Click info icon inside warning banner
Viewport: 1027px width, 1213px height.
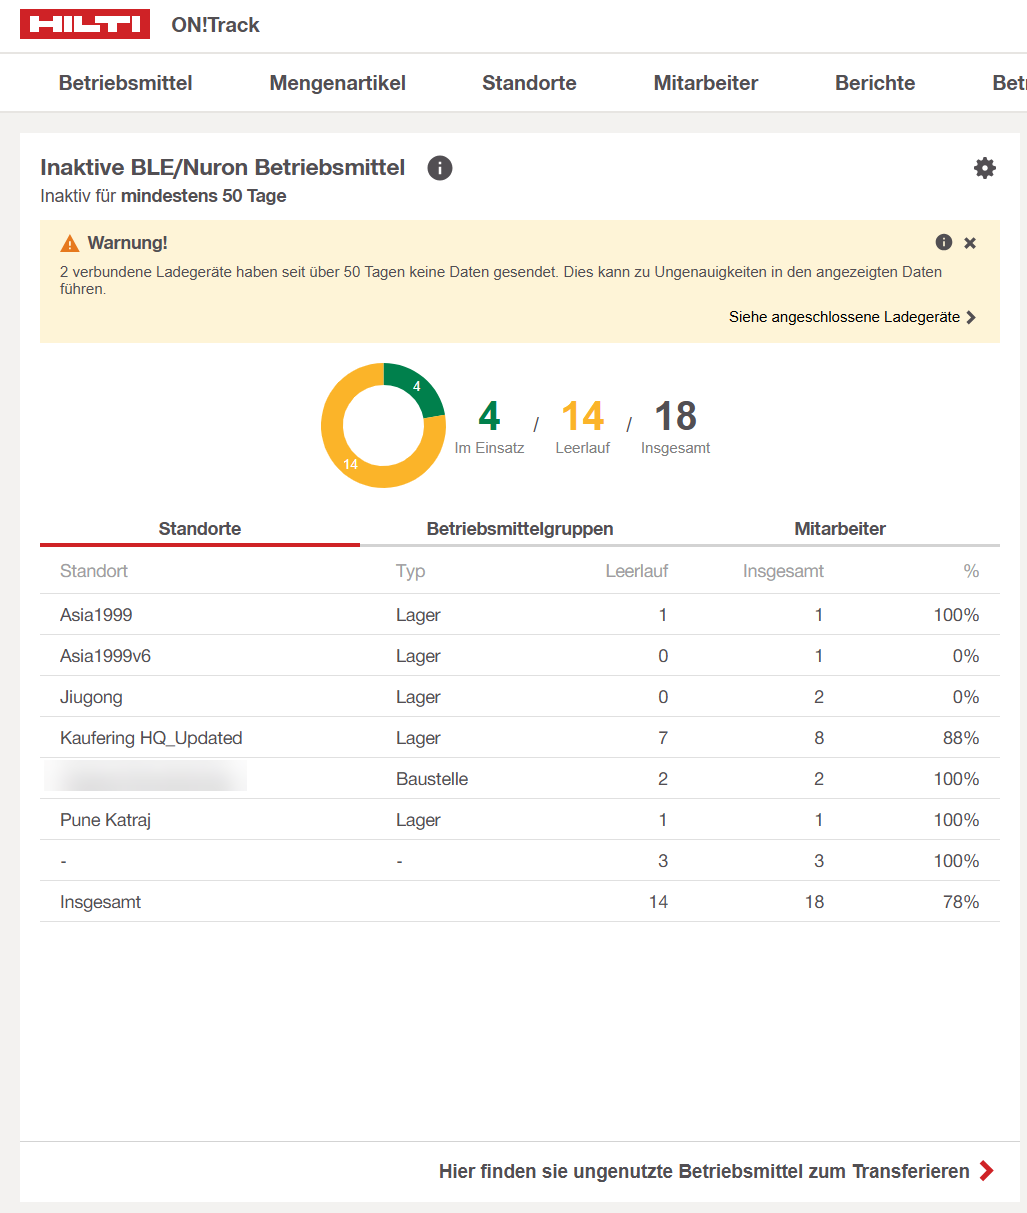pos(943,242)
